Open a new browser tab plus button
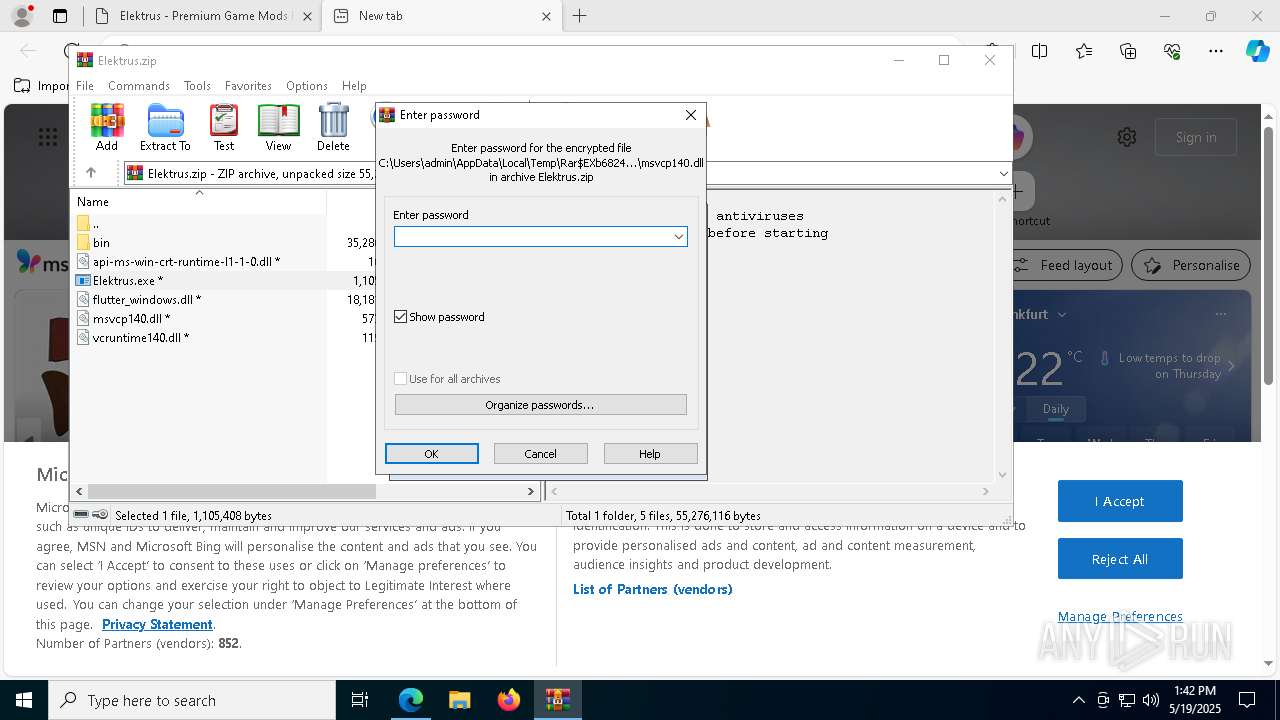Viewport: 1280px width, 720px height. 580,16
